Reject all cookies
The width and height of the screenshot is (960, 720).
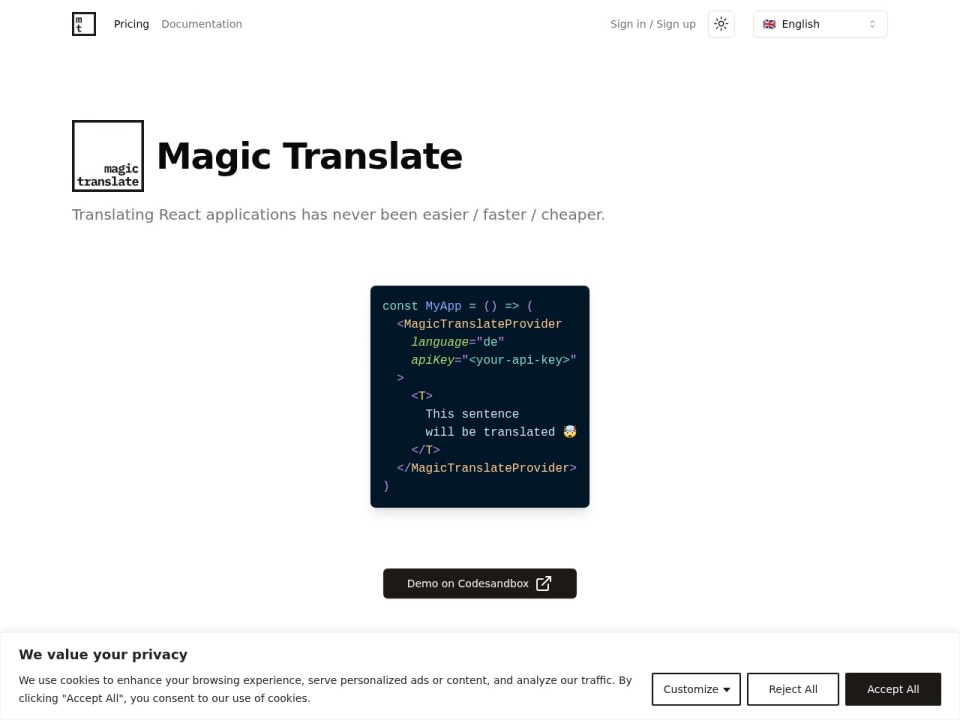[793, 689]
